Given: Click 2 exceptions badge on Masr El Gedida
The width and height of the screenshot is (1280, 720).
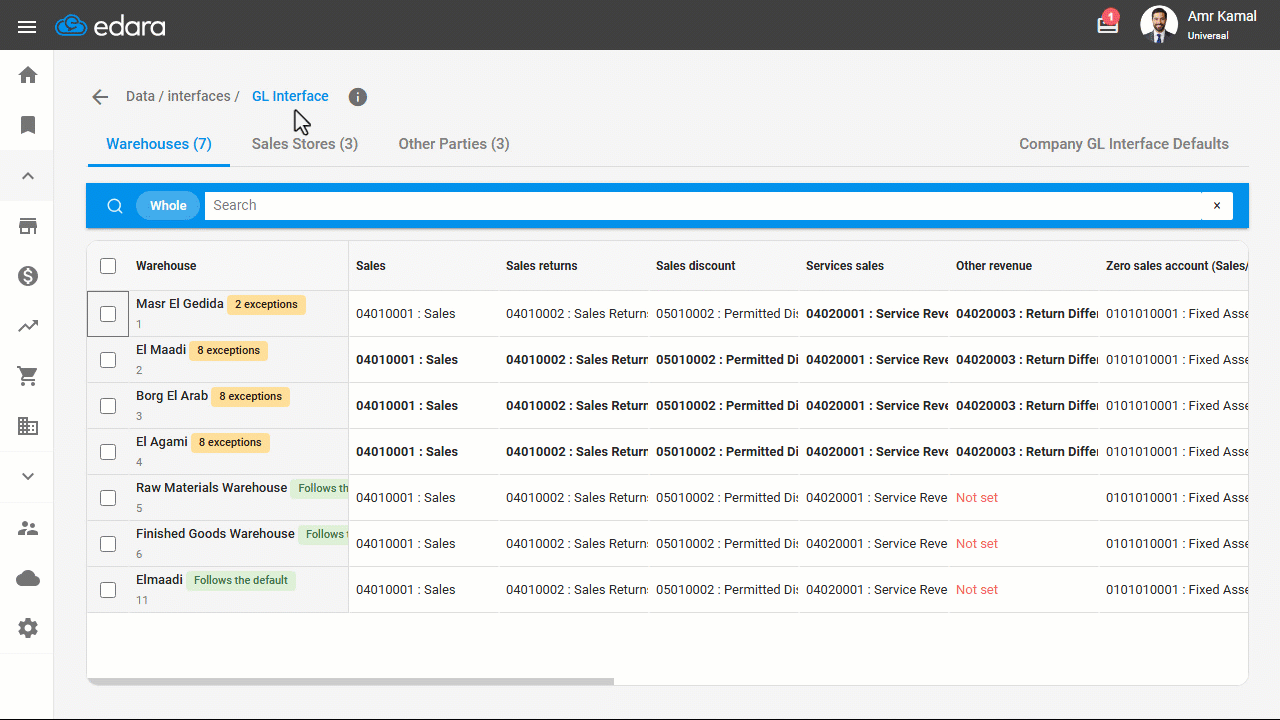Looking at the screenshot, I should pyautogui.click(x=266, y=304).
